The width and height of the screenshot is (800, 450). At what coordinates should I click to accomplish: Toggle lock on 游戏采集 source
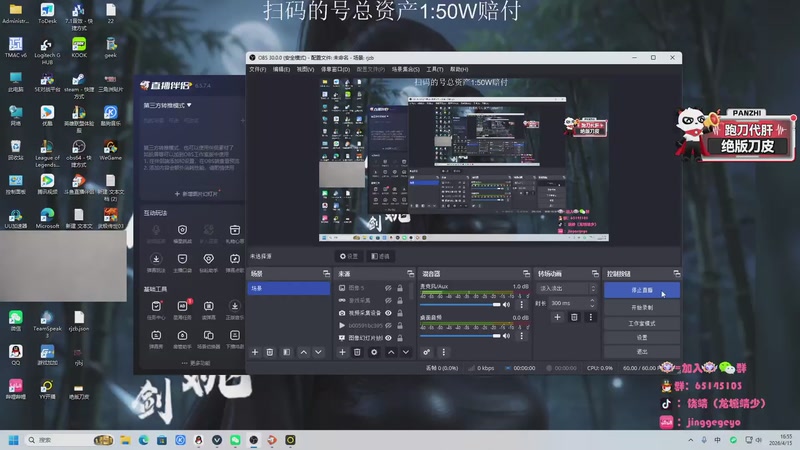400,301
